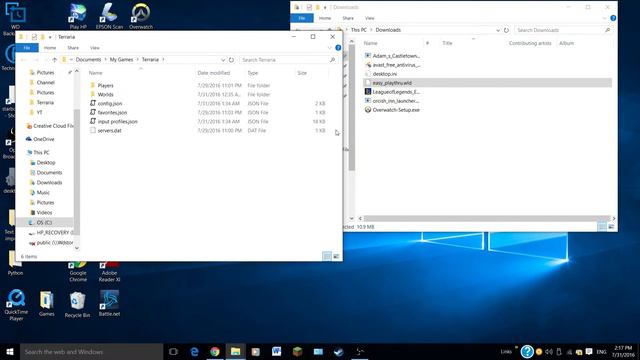This screenshot has height=360, width=640.
Task: Refresh the Downloads folder view
Action: point(506,30)
